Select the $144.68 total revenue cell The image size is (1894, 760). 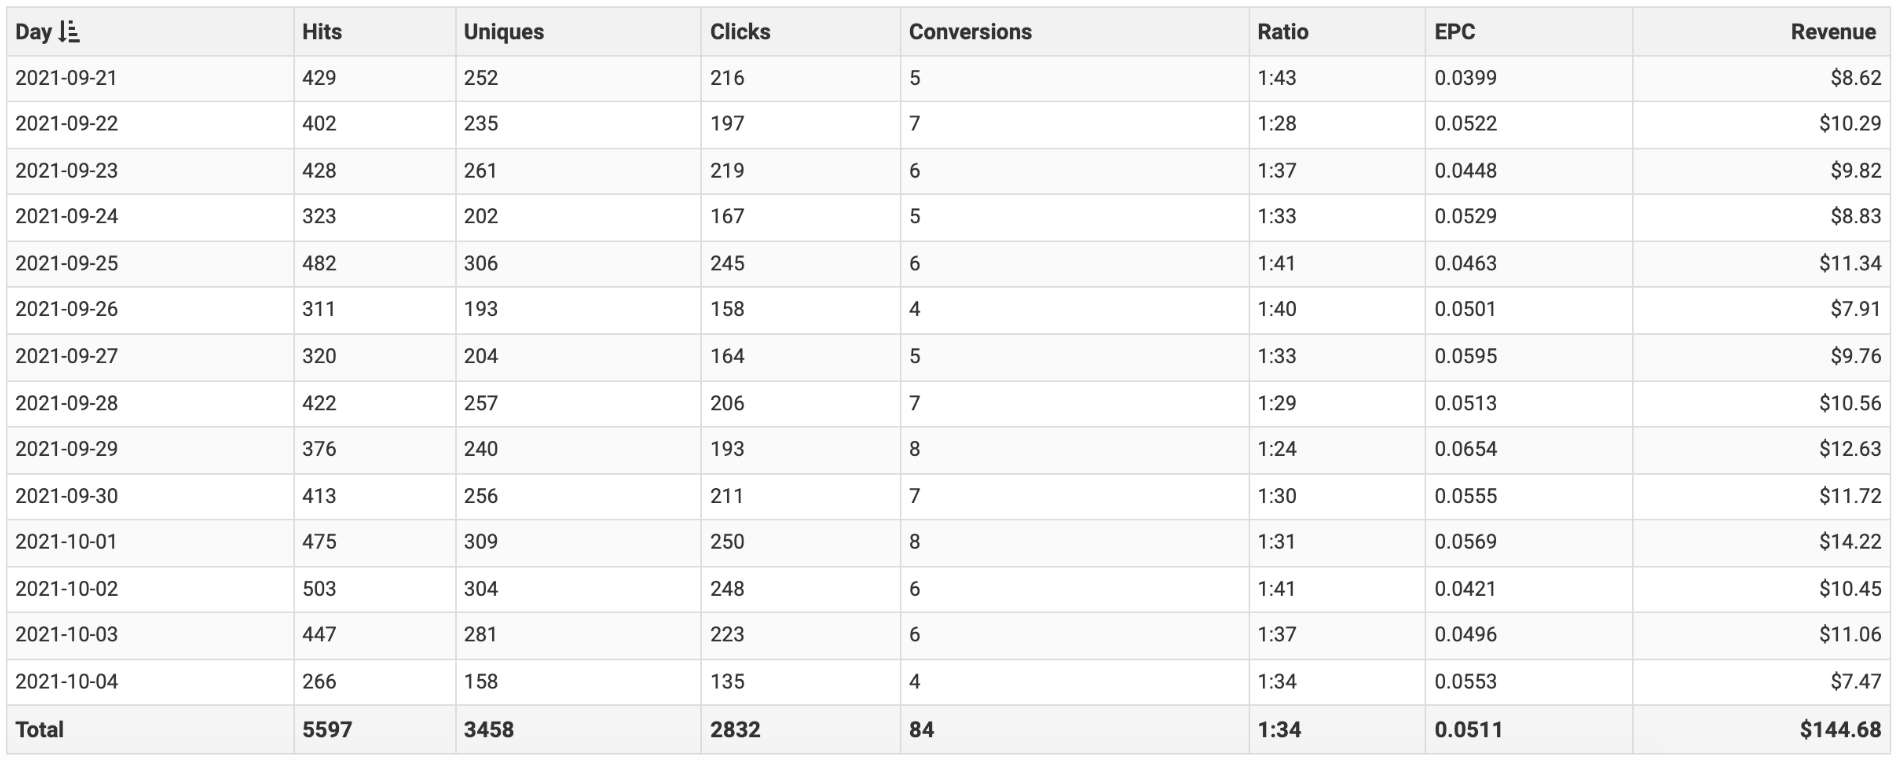point(1840,730)
